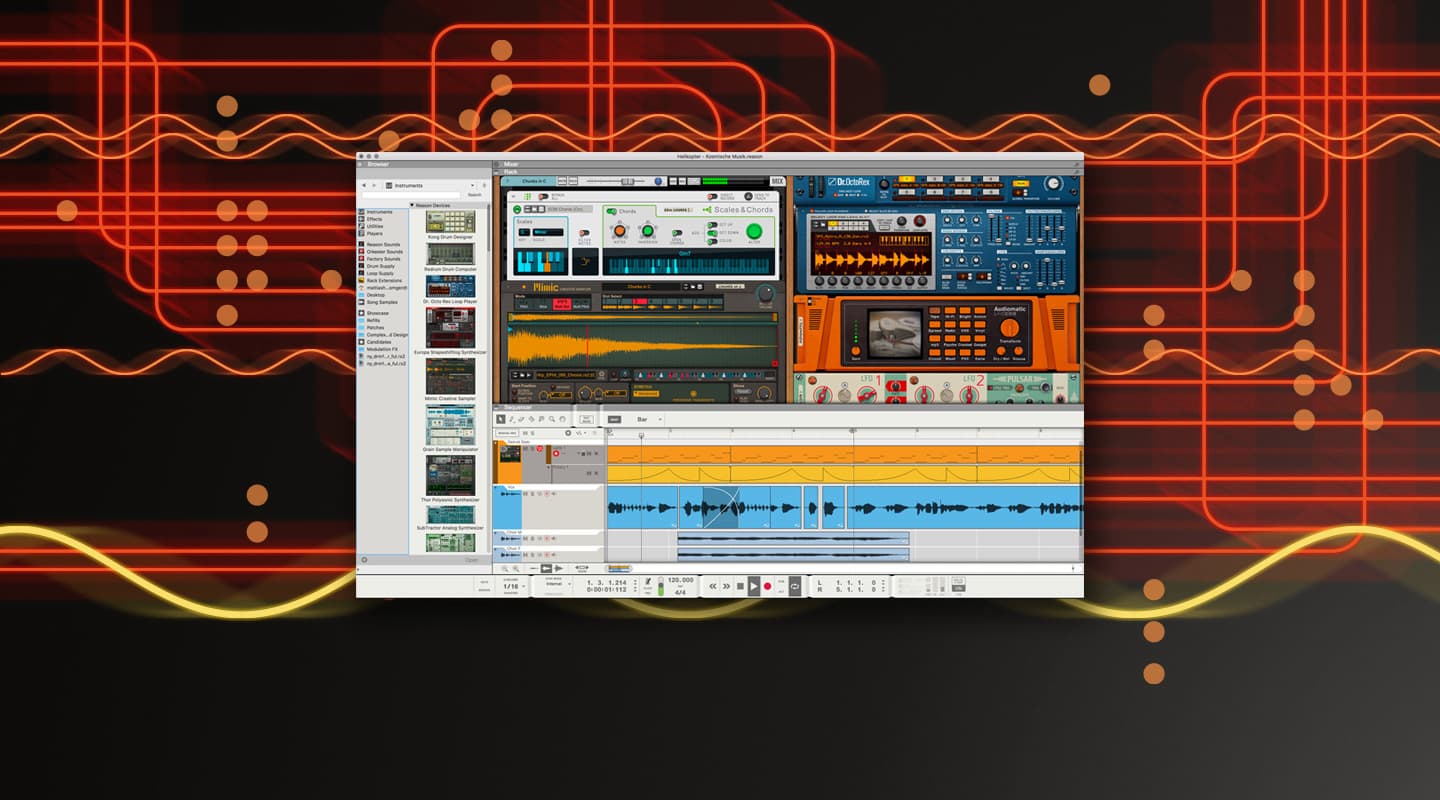Screen dimensions: 1440x800
Task: Select the Eraser tool in Sequencer toolbar
Action: (x=522, y=419)
